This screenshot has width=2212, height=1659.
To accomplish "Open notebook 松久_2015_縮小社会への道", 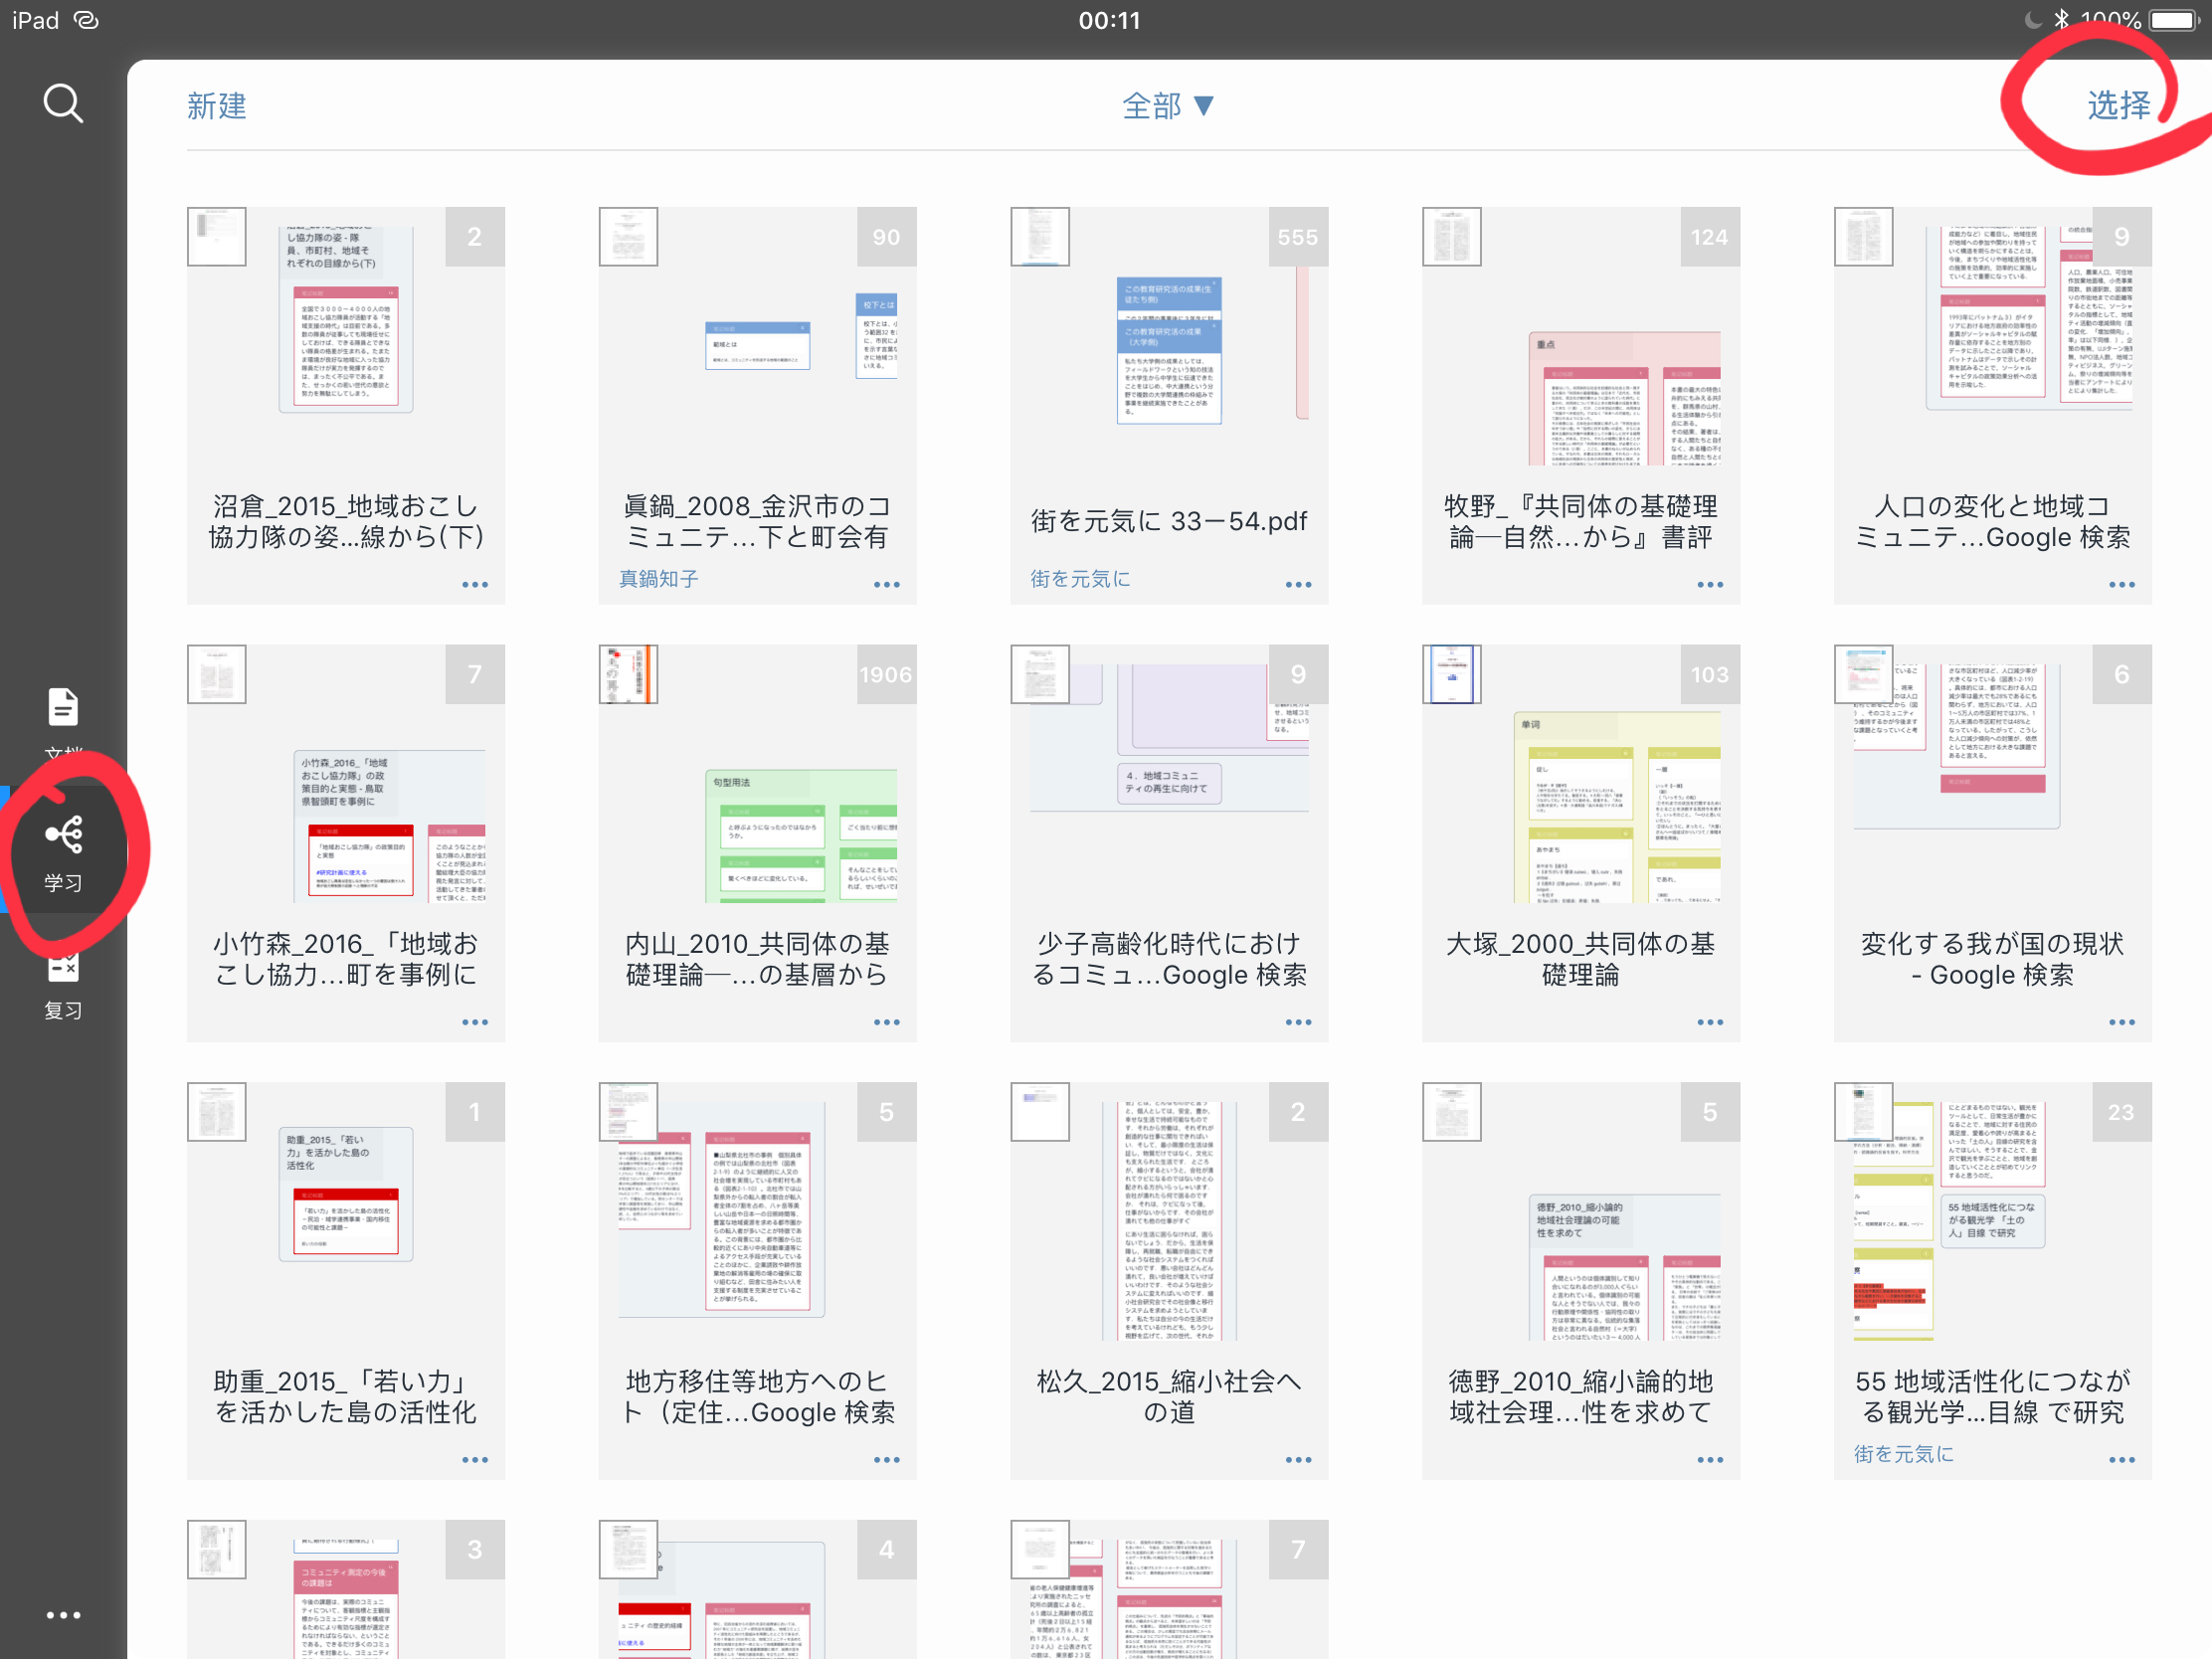I will [x=1169, y=1280].
